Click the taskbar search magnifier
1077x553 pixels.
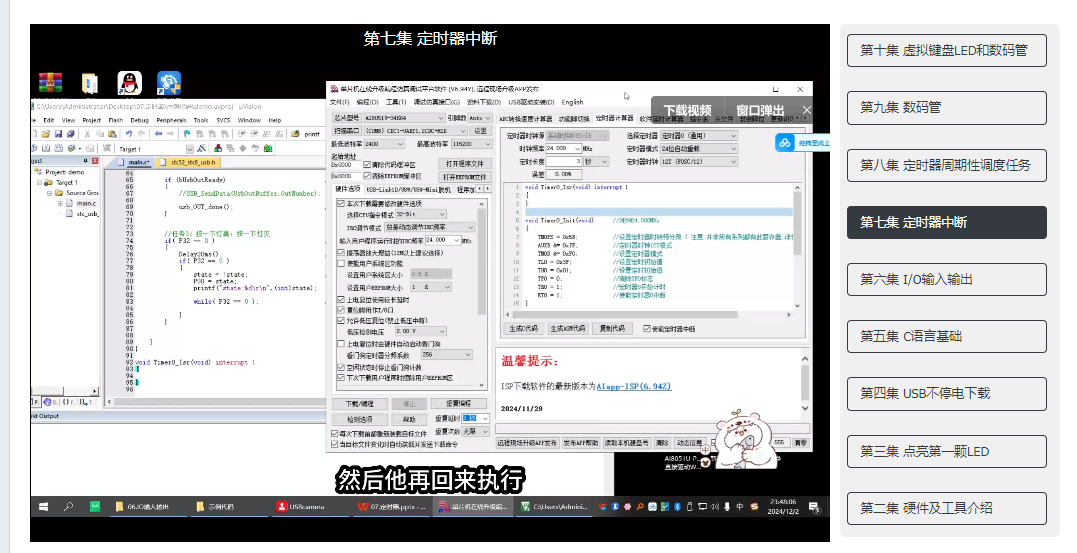(x=69, y=506)
